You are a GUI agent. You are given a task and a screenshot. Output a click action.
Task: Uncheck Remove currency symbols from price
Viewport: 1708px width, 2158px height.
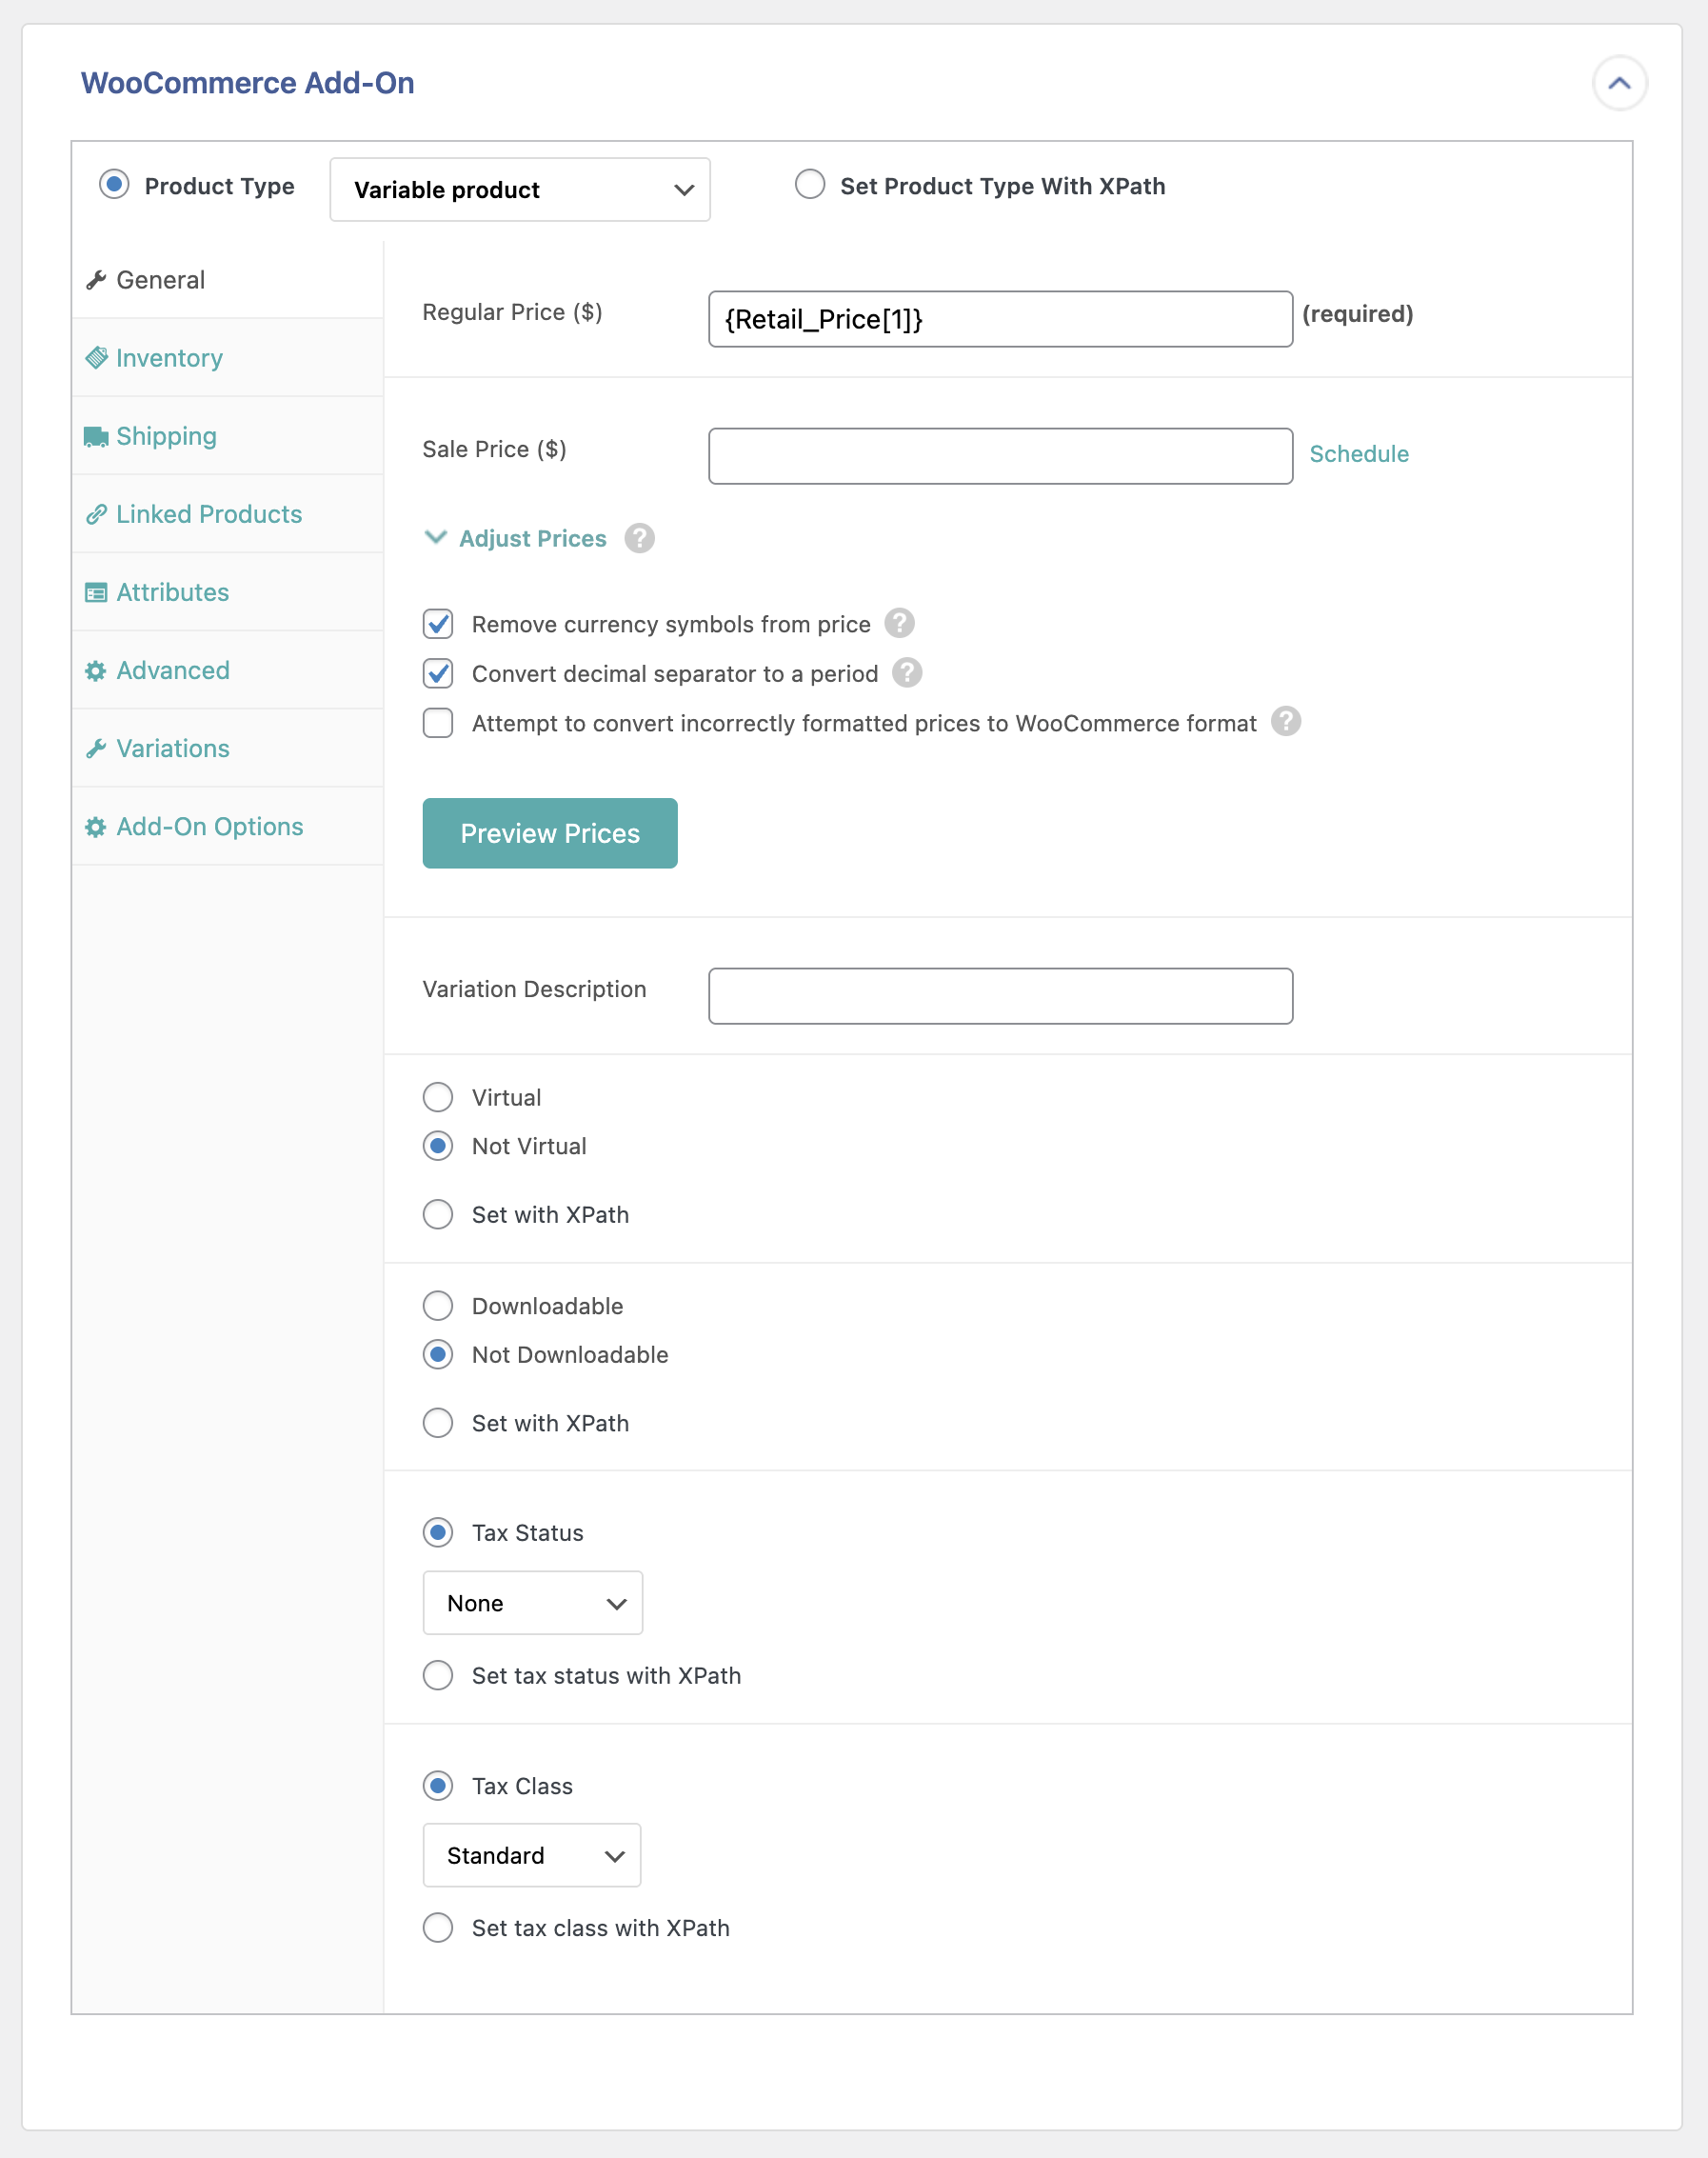point(438,624)
